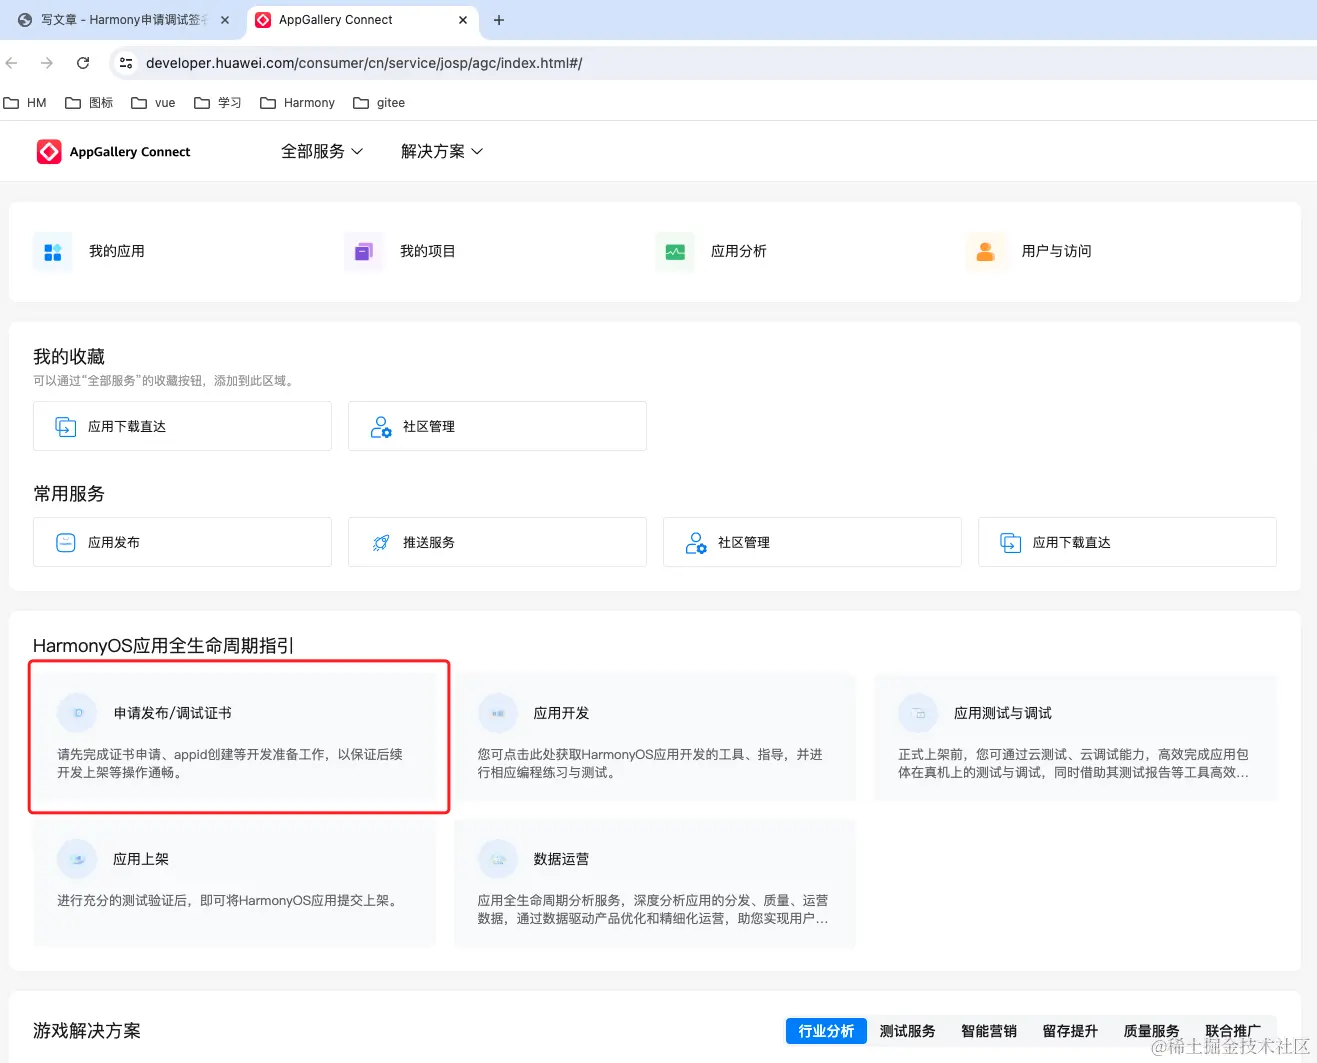
Task: Click the 申请发布/调试证书 round icon
Action: point(78,713)
